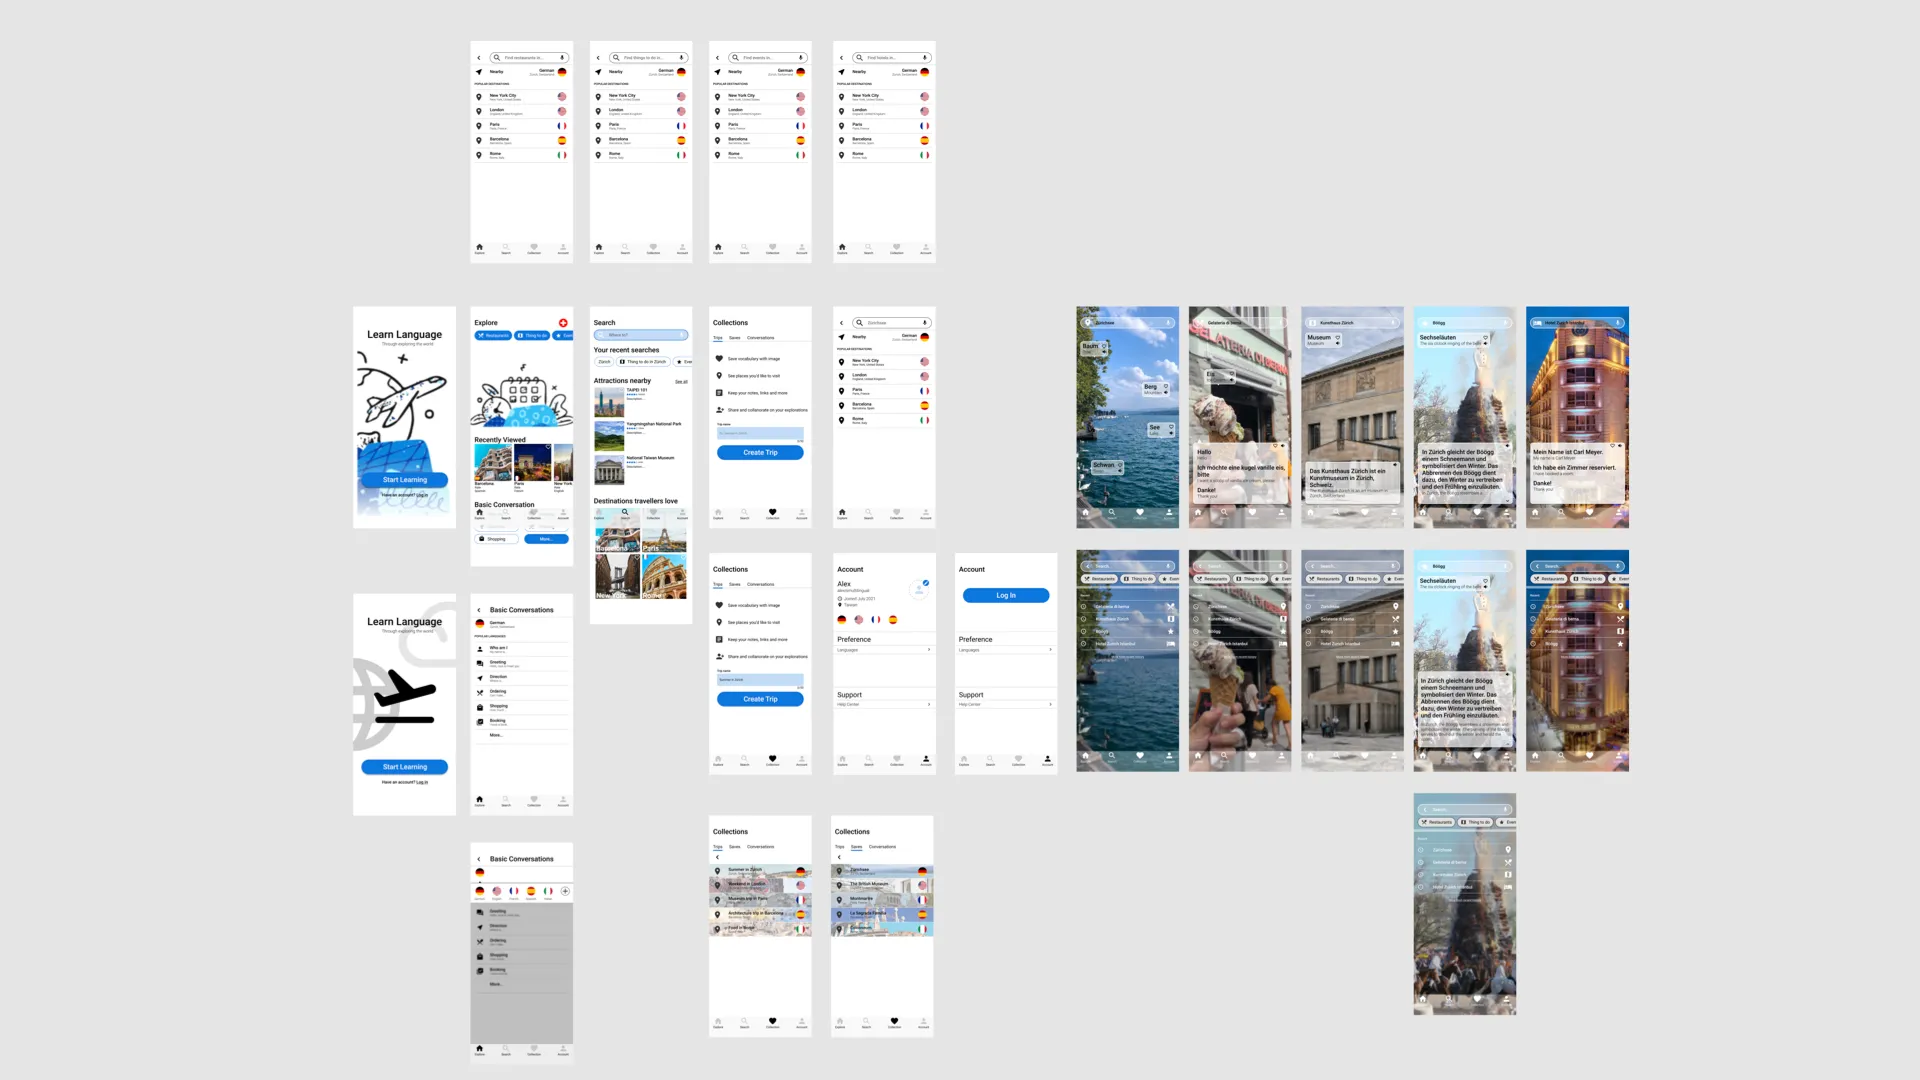Viewport: 1920px width, 1080px height.
Task: Click 'See all' next to Attractions nearby
Action: (x=681, y=381)
